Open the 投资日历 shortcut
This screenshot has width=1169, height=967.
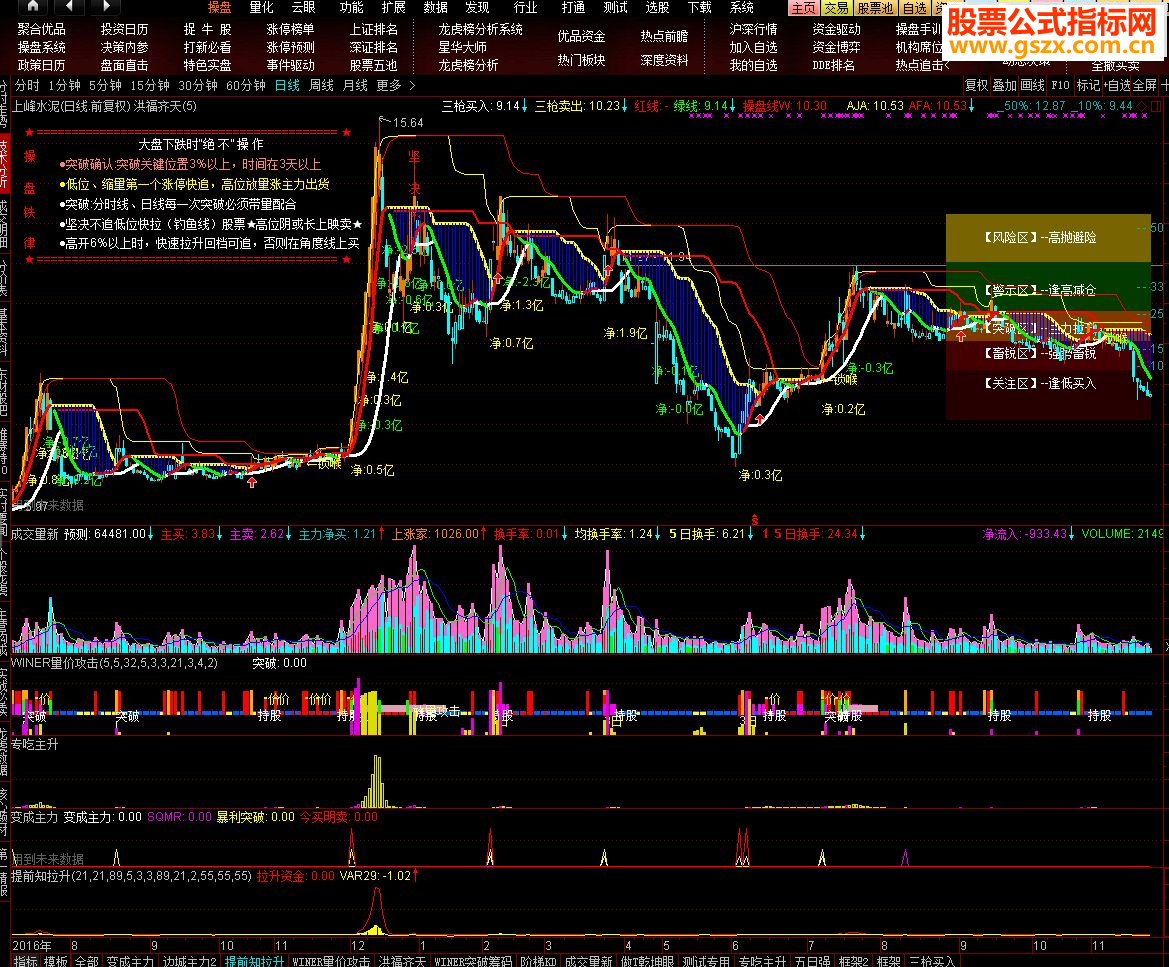click(x=125, y=29)
